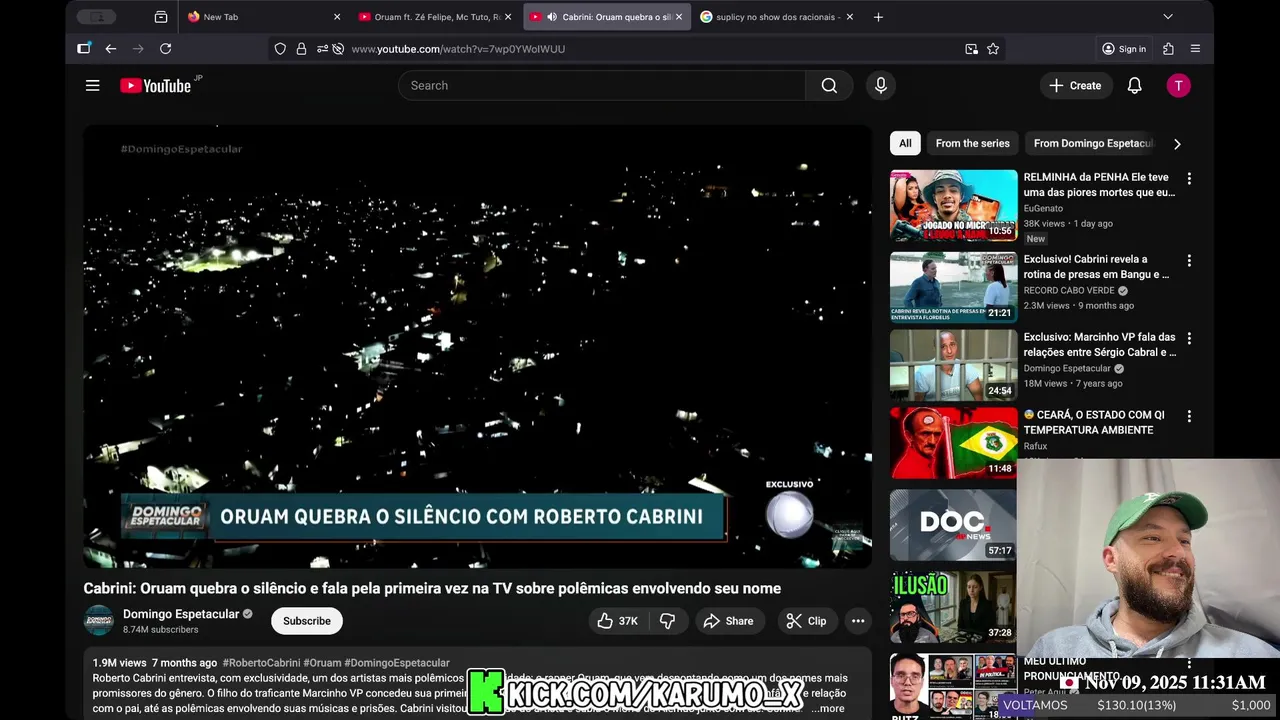Select the From Domingo Espetacular chip
The image size is (1280, 720).
pos(1093,144)
